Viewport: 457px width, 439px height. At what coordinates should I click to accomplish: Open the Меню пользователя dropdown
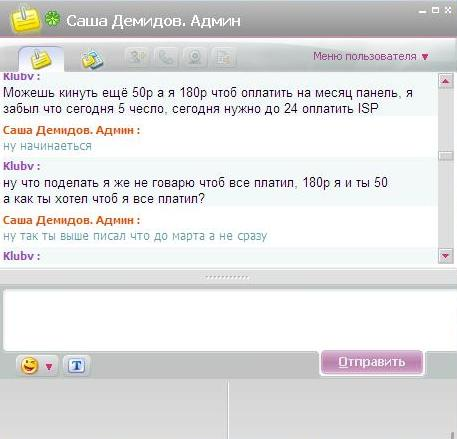tap(370, 56)
